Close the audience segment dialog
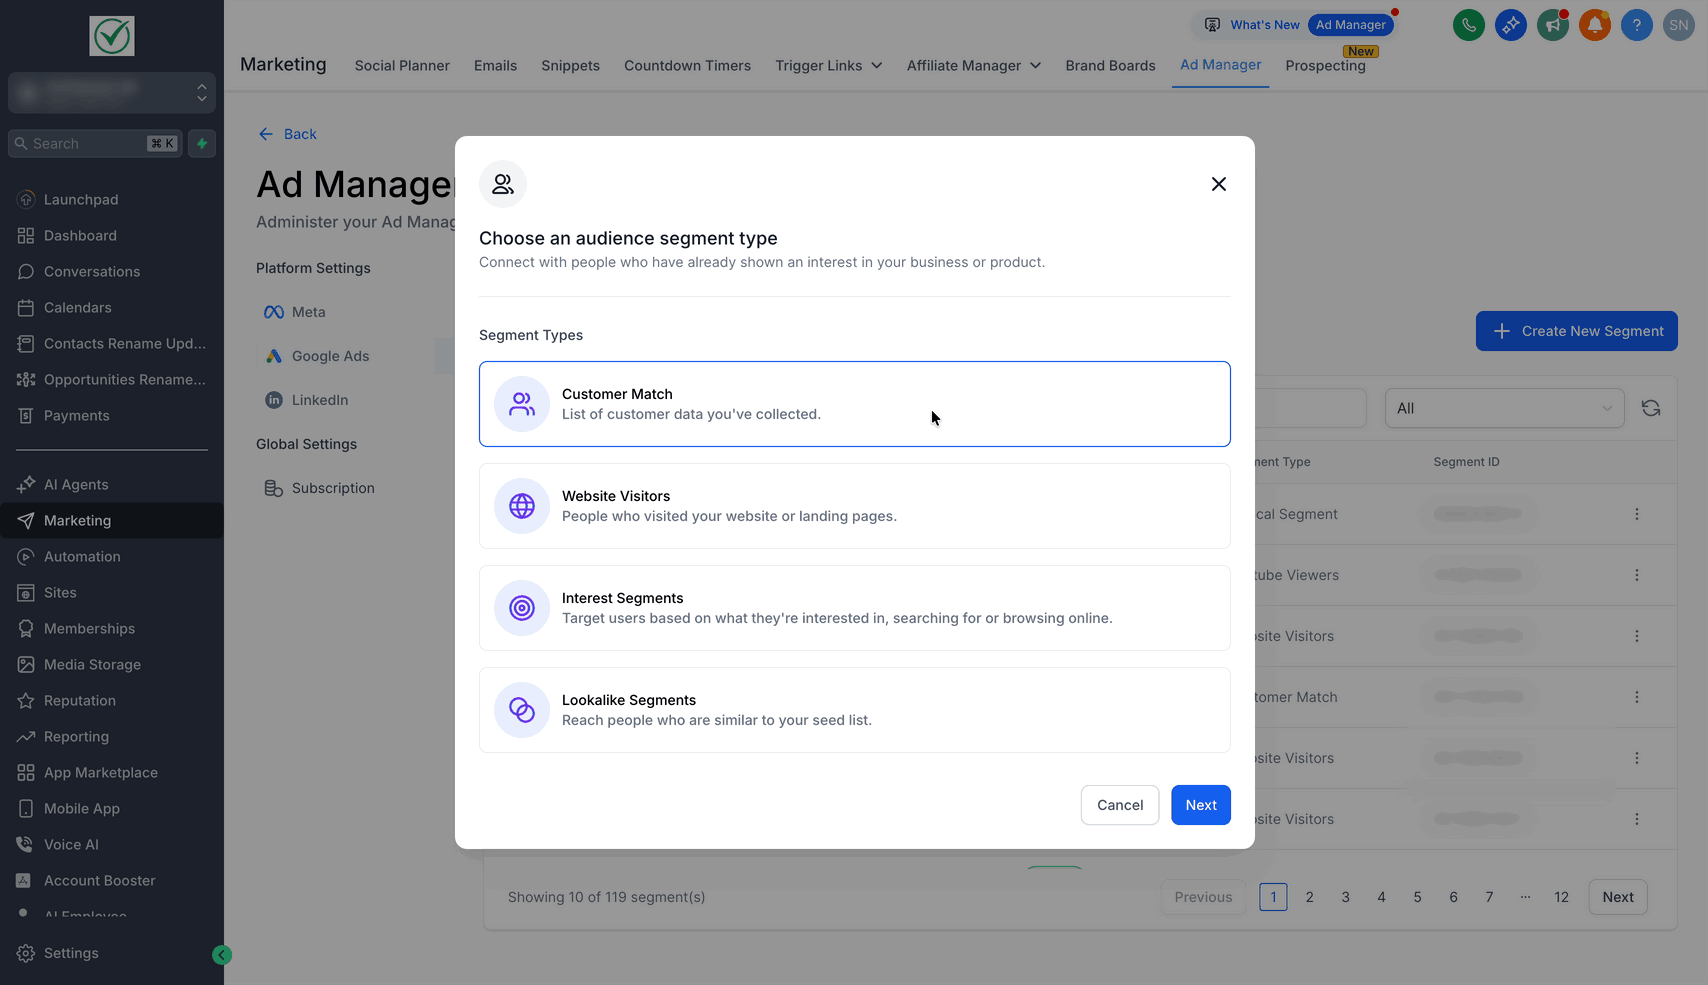 1218,184
